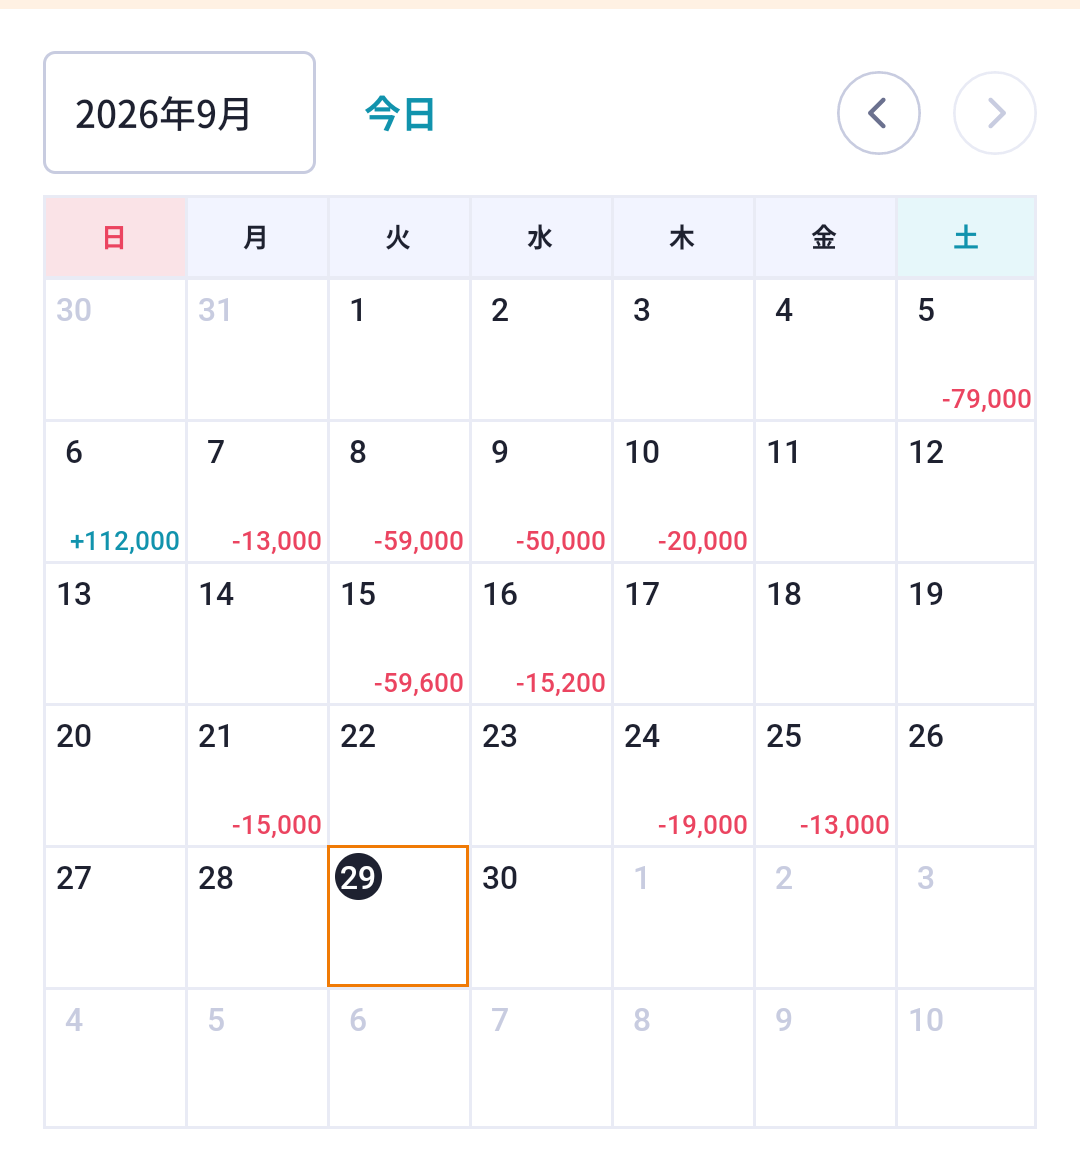
Task: Select September 5 showing -79,000
Action: pos(966,350)
